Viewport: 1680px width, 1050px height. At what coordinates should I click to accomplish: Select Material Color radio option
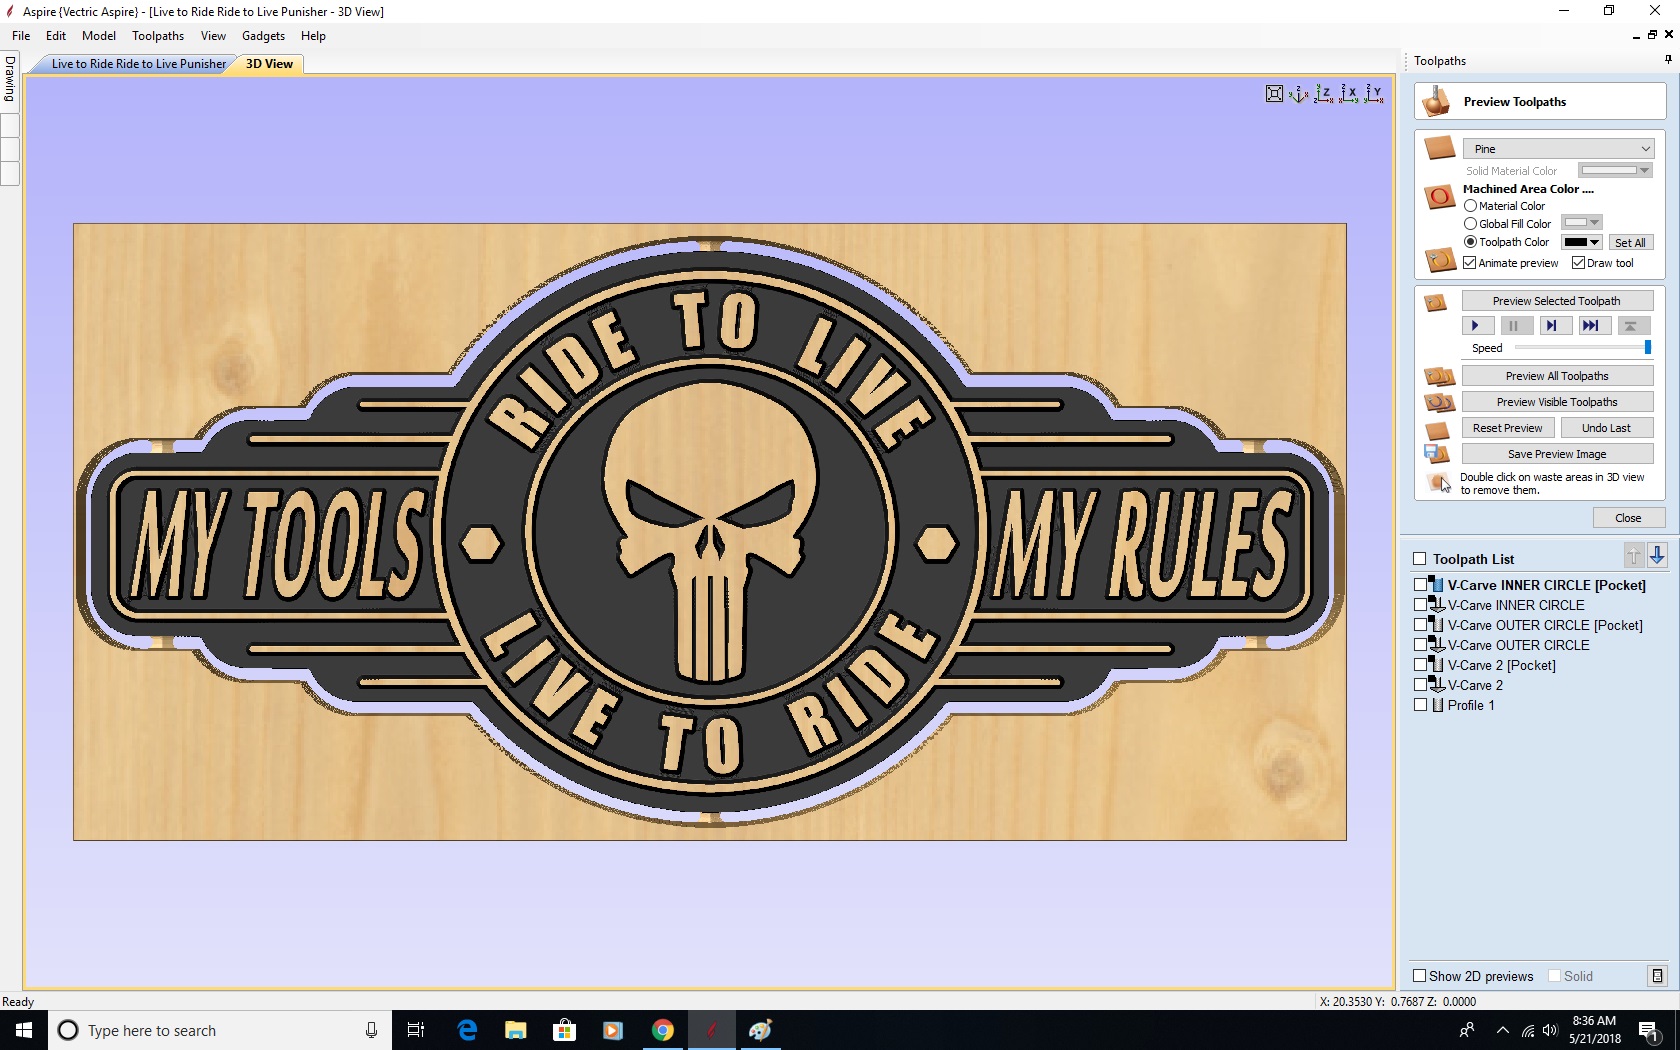click(x=1470, y=206)
